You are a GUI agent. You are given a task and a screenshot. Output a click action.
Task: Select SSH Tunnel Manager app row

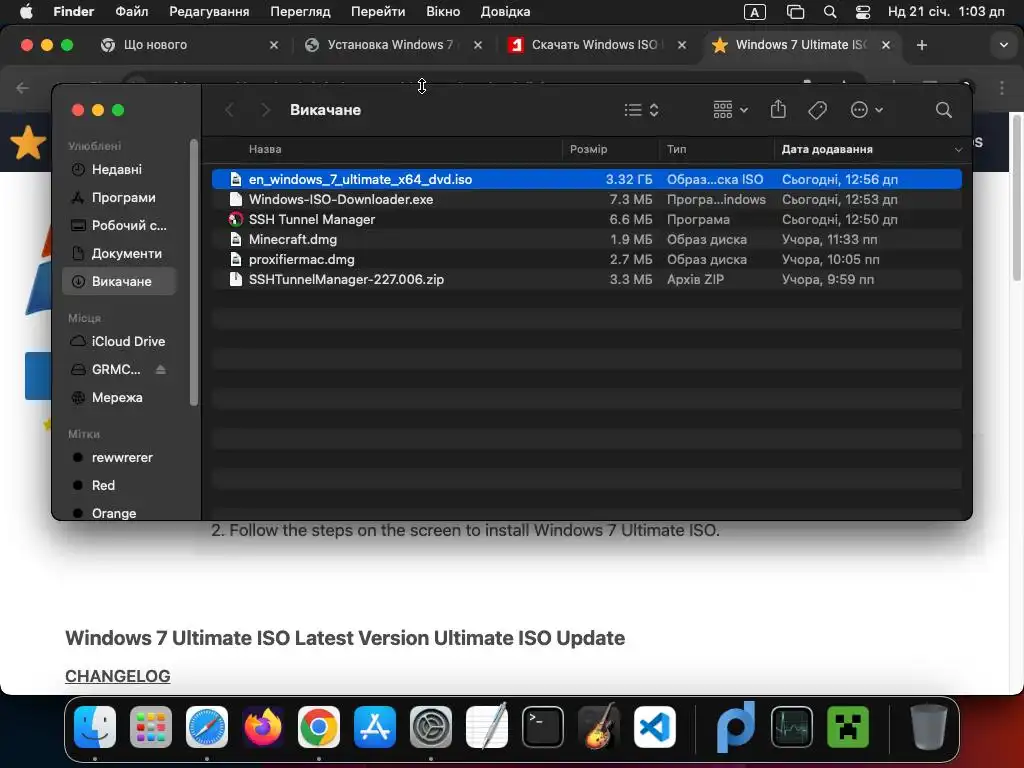[586, 219]
